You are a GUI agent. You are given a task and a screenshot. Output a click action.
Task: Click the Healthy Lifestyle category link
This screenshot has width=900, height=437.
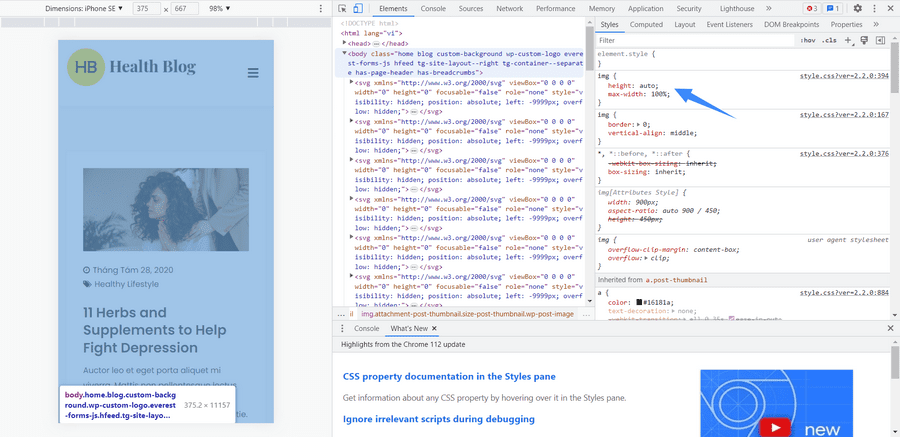(126, 284)
